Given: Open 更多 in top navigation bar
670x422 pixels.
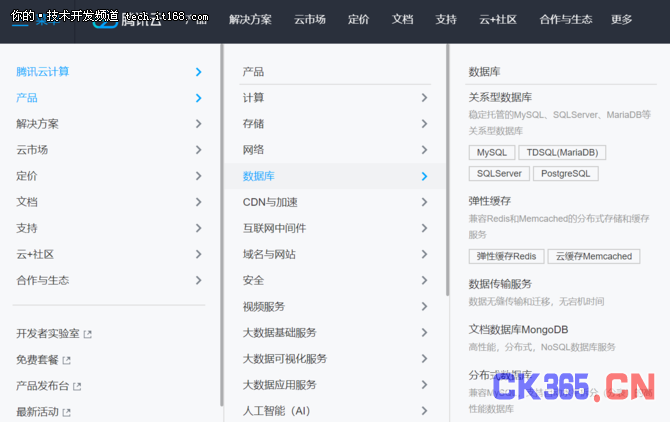Looking at the screenshot, I should tap(621, 19).
